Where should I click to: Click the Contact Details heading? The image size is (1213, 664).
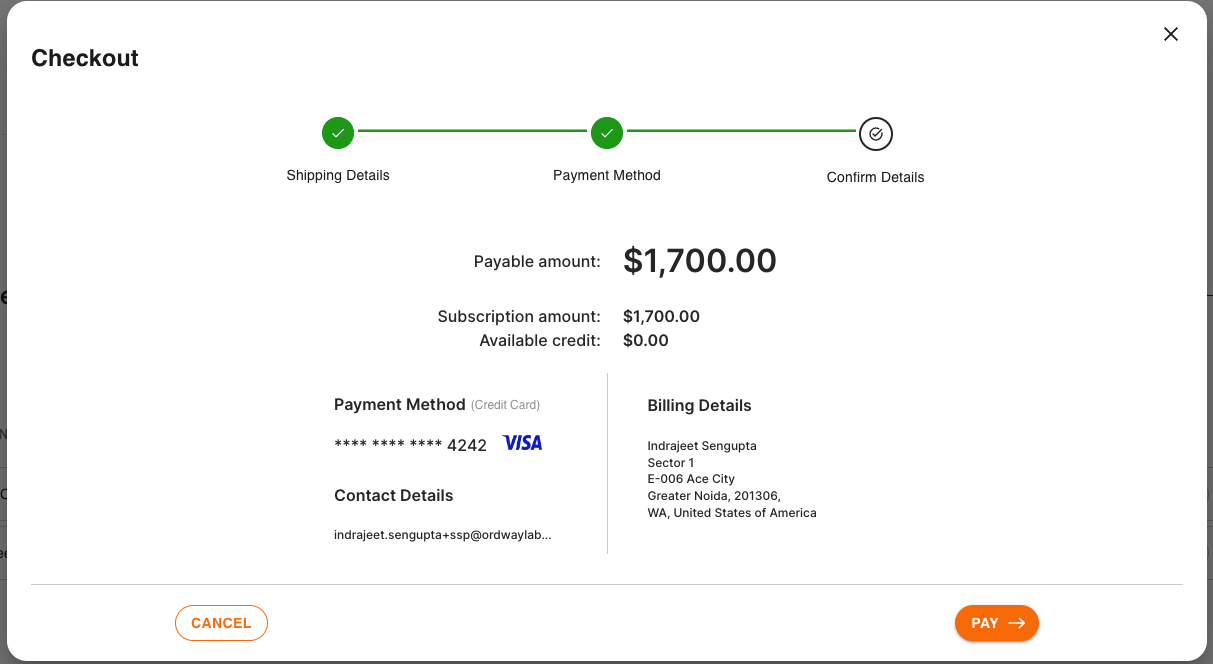click(393, 495)
